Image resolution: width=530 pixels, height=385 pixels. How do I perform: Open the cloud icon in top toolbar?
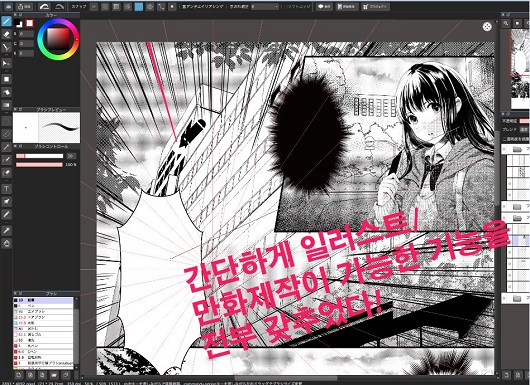[x=8, y=6]
